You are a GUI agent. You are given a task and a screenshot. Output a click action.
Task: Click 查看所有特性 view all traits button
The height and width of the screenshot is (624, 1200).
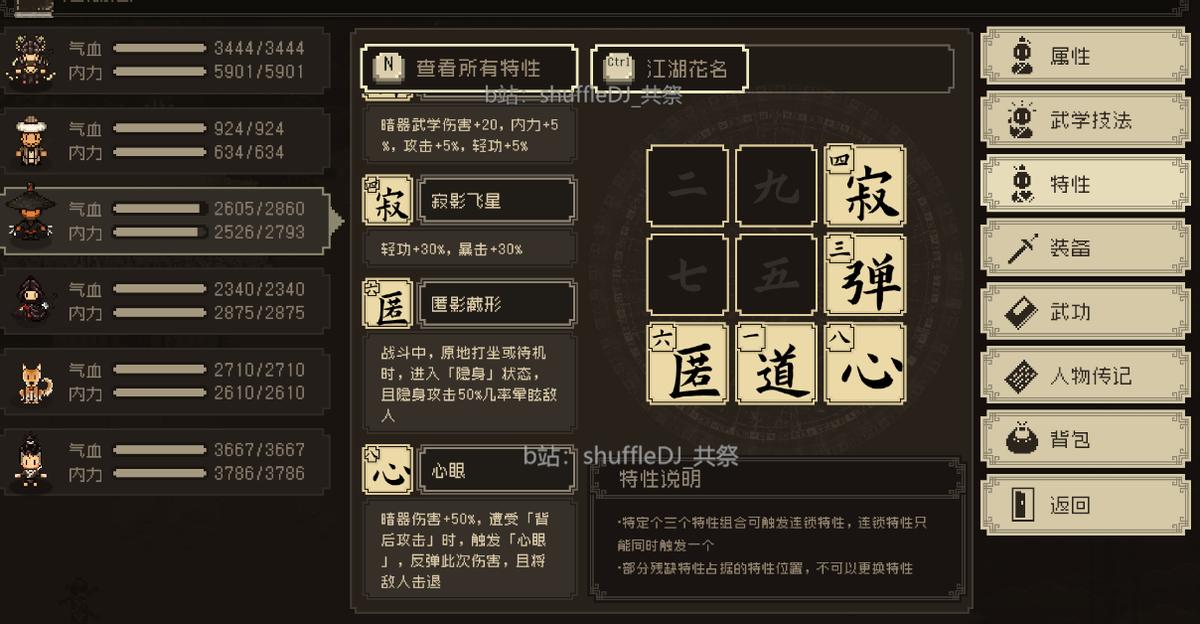click(x=469, y=68)
